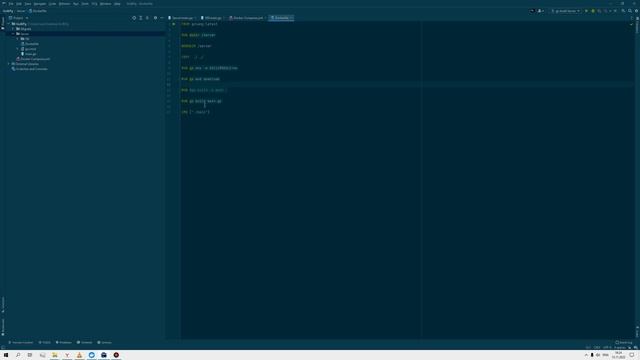Open VLC cone icon on taskbar
The height and width of the screenshot is (360, 640).
(79, 355)
